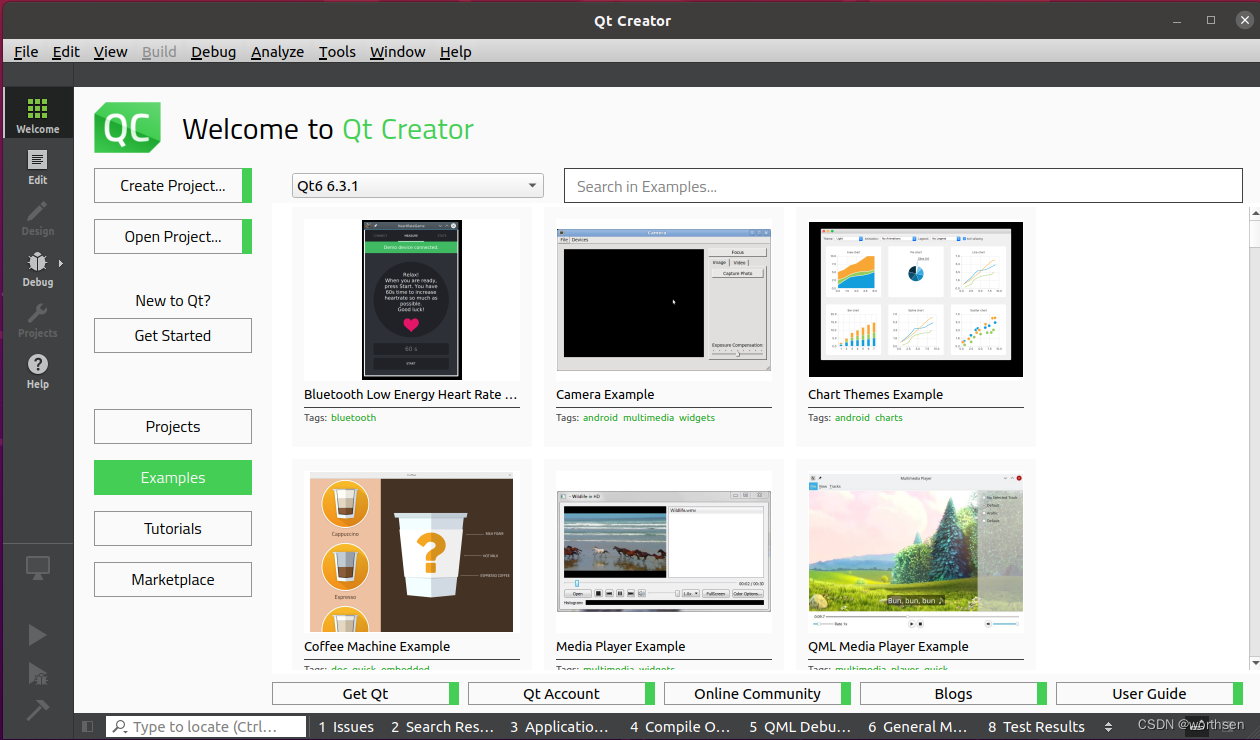Click the magnifier icon in locator field

click(x=119, y=727)
